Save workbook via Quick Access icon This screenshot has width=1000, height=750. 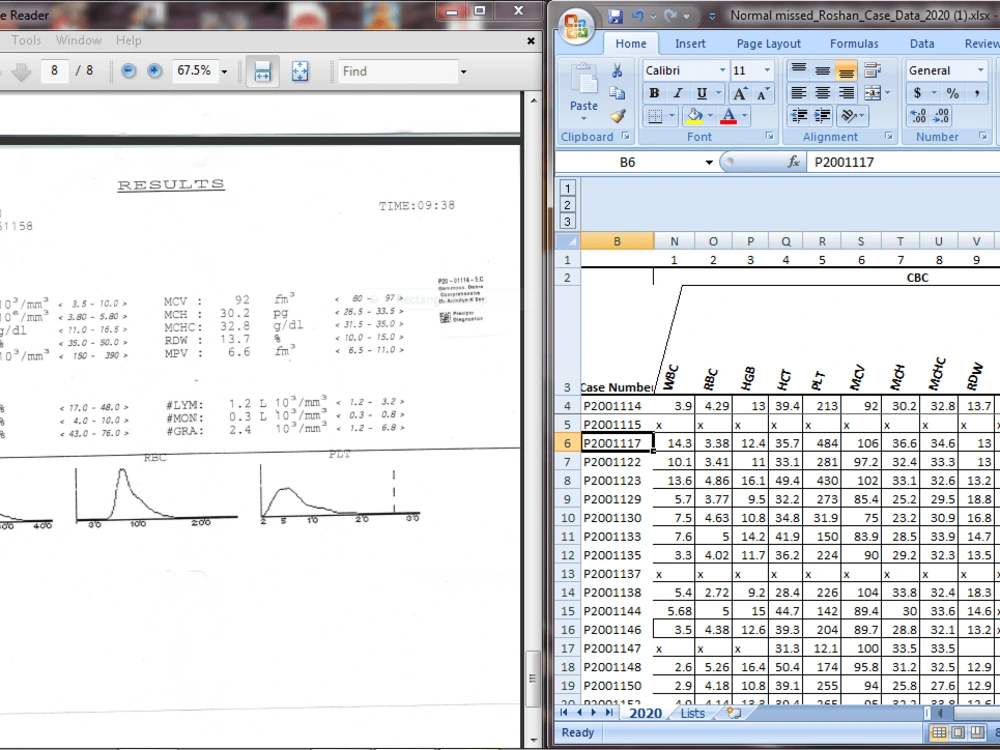tap(615, 16)
